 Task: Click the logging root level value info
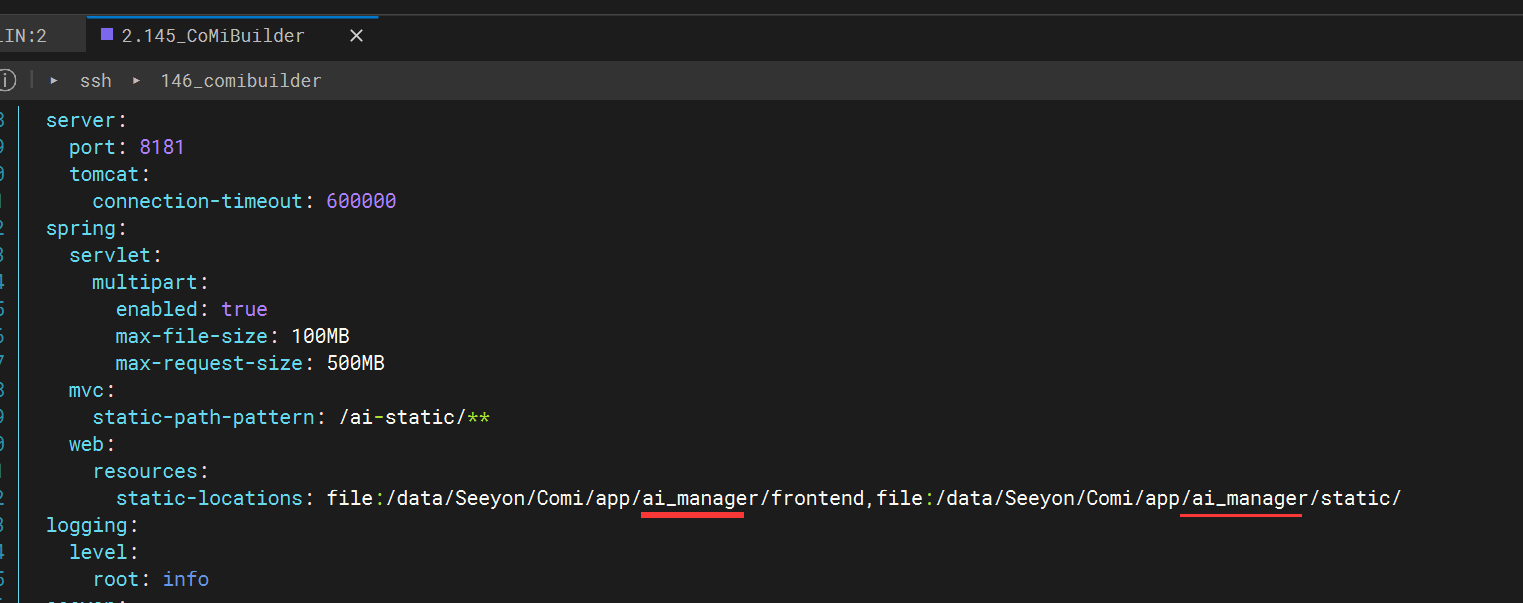click(x=186, y=579)
